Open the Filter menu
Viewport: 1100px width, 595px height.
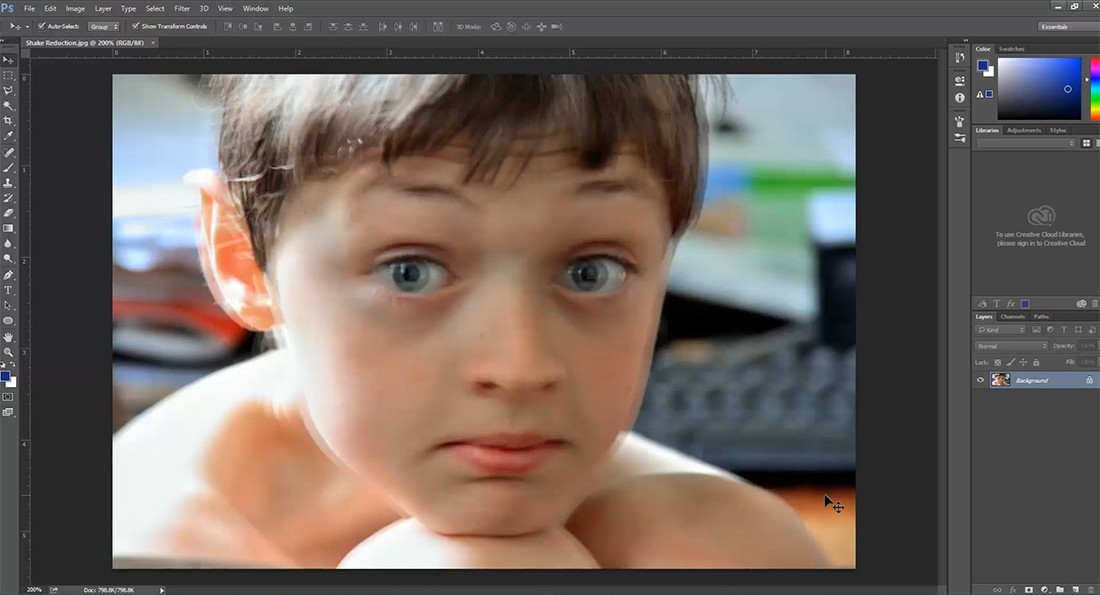[182, 8]
